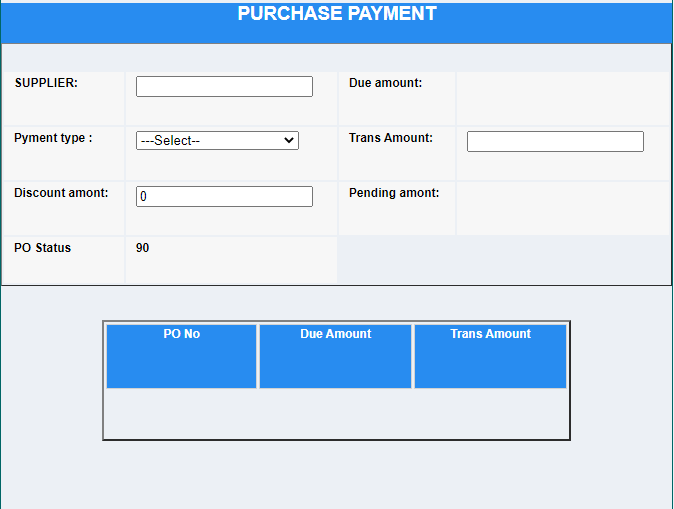
Task: Open the Pyment type dropdown
Action: coord(217,141)
